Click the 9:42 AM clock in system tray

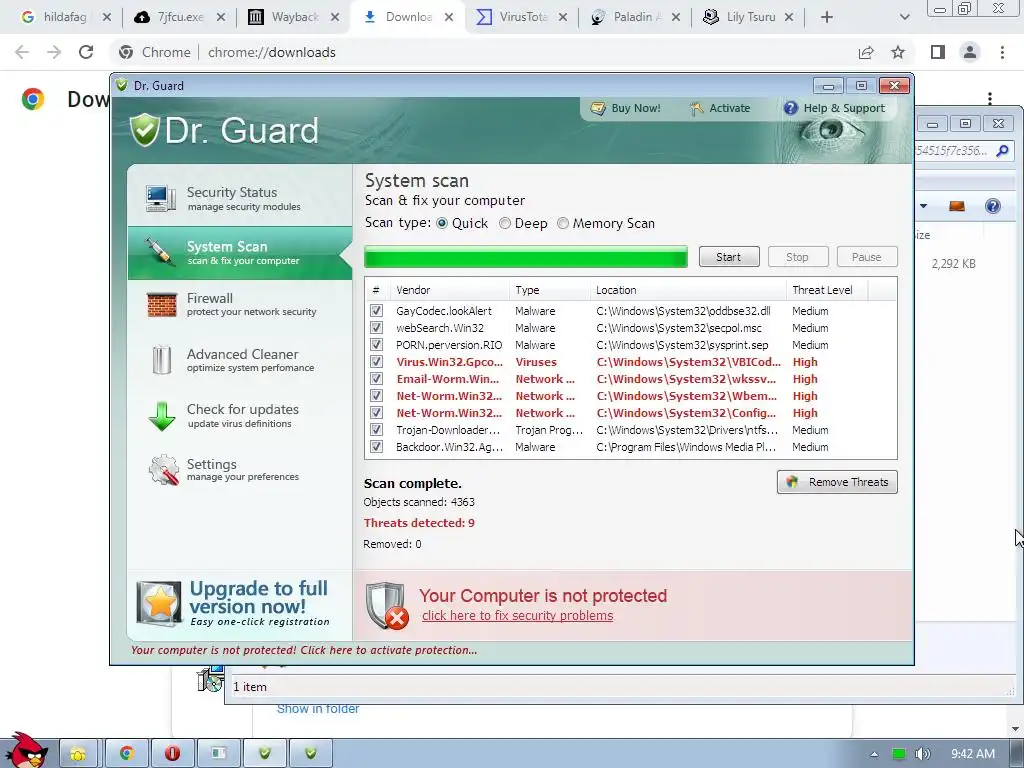[973, 754]
